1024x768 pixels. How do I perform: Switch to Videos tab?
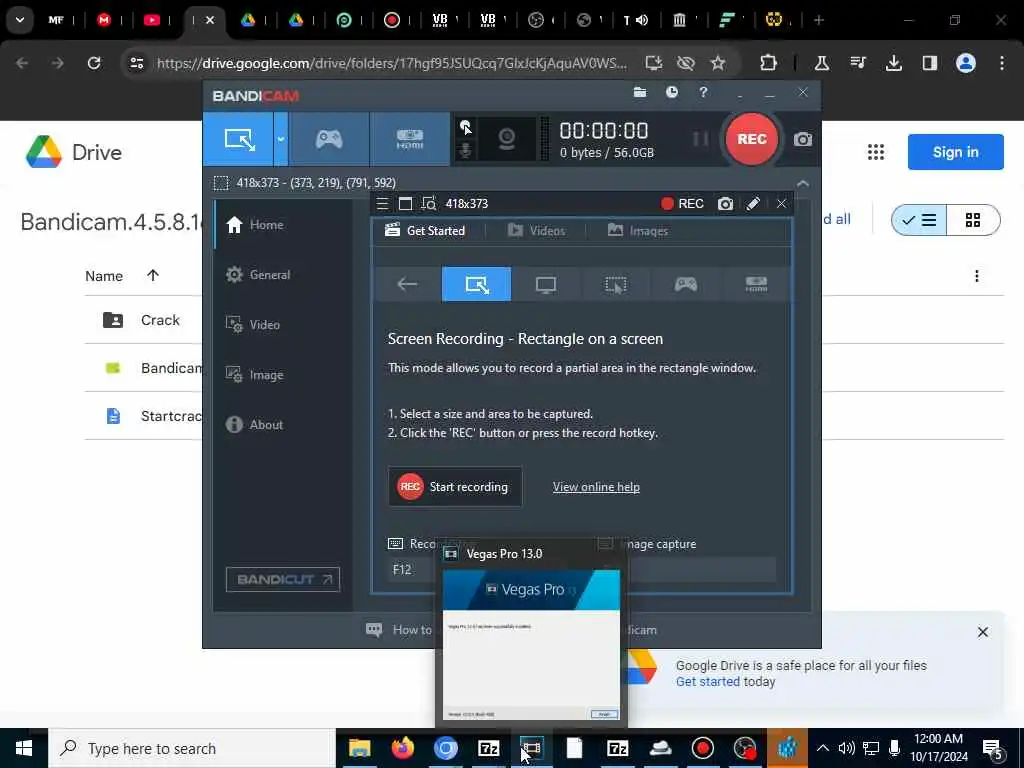click(x=536, y=231)
